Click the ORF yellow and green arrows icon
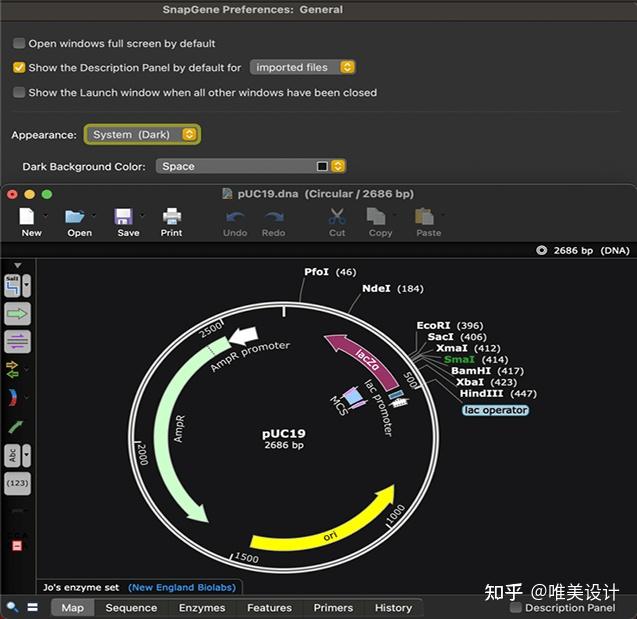This screenshot has width=637, height=619. [x=13, y=370]
